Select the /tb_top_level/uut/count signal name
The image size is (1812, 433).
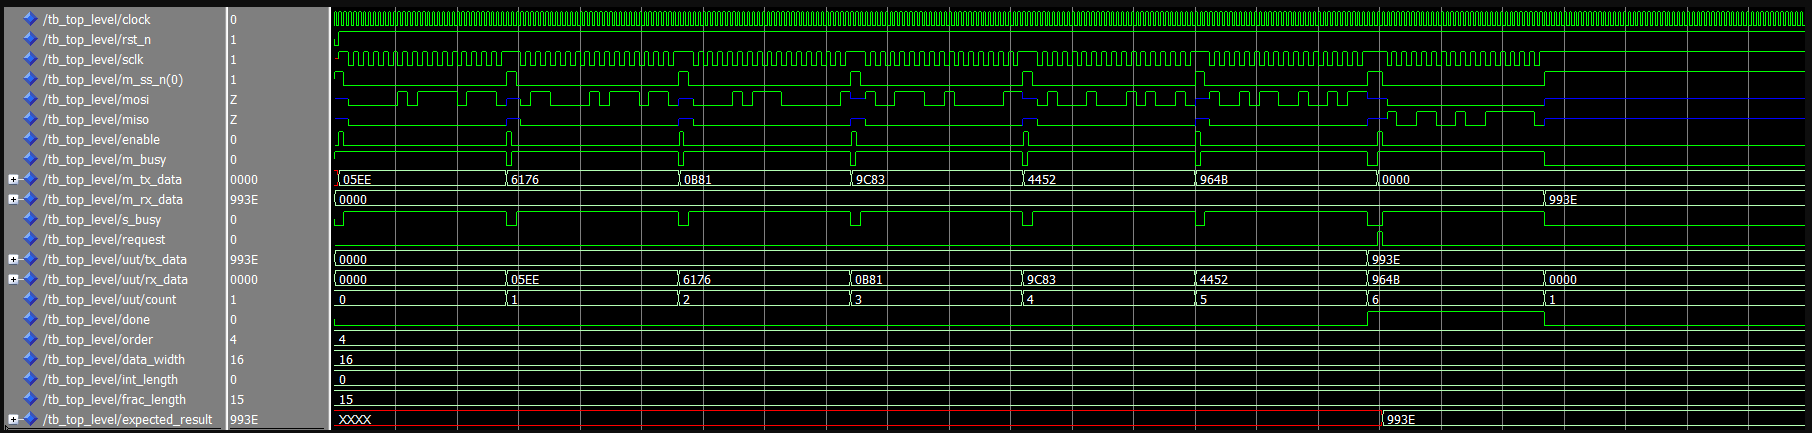pyautogui.click(x=109, y=299)
